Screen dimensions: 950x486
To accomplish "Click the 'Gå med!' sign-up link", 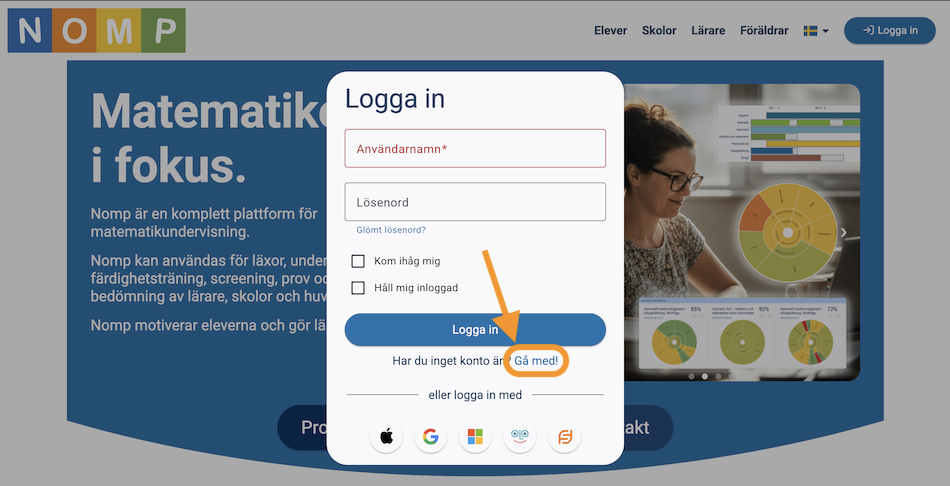I will [536, 360].
